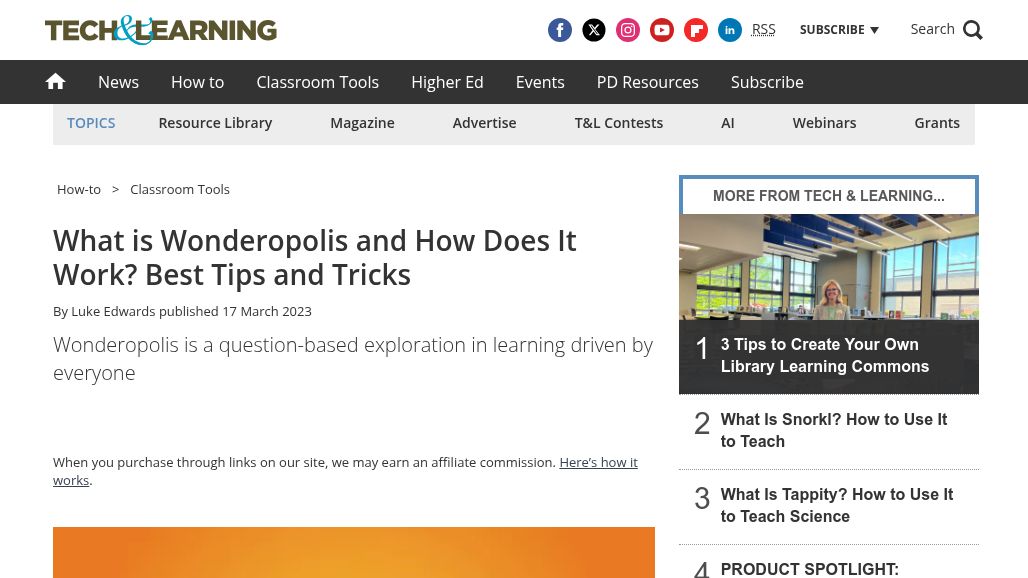Open the Webinars topic
Viewport: 1028px width, 578px height.
click(824, 123)
